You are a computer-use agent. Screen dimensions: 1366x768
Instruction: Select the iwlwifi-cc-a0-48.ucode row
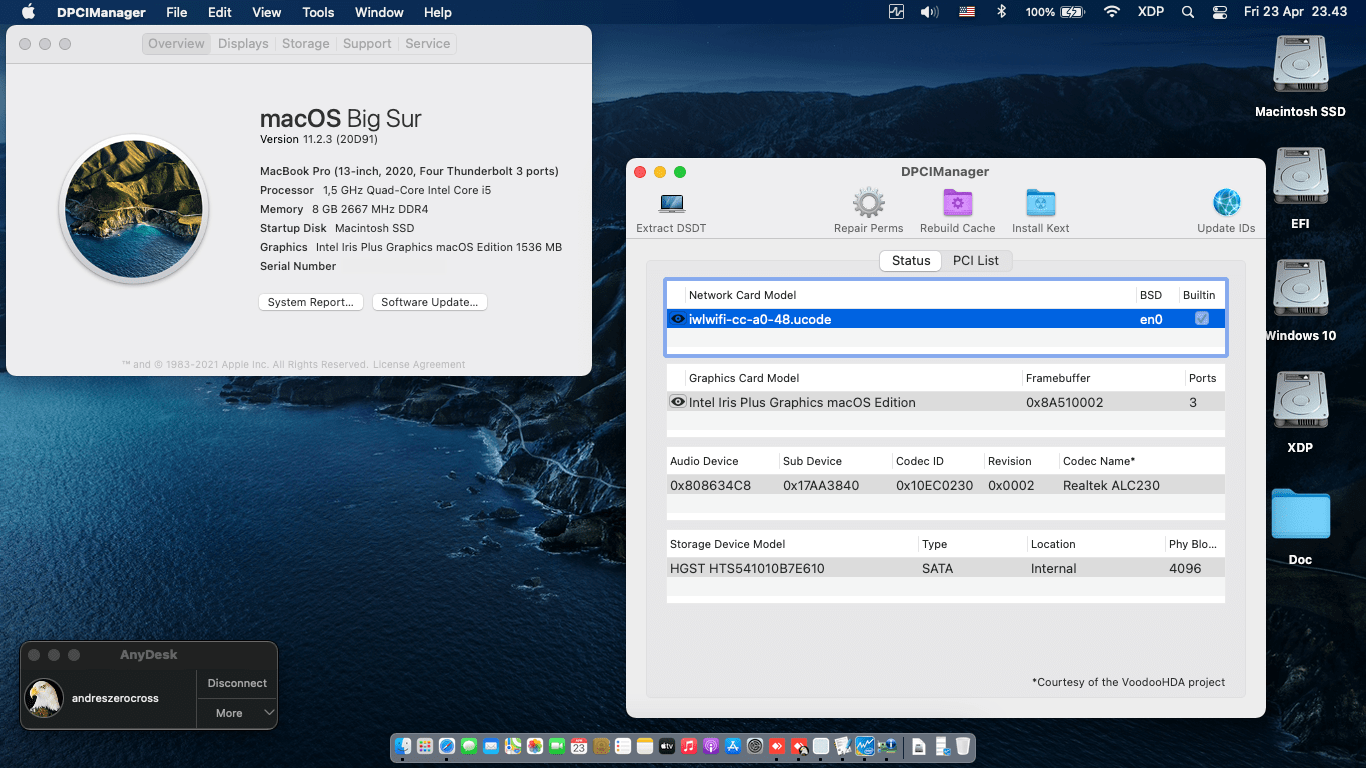click(x=946, y=319)
